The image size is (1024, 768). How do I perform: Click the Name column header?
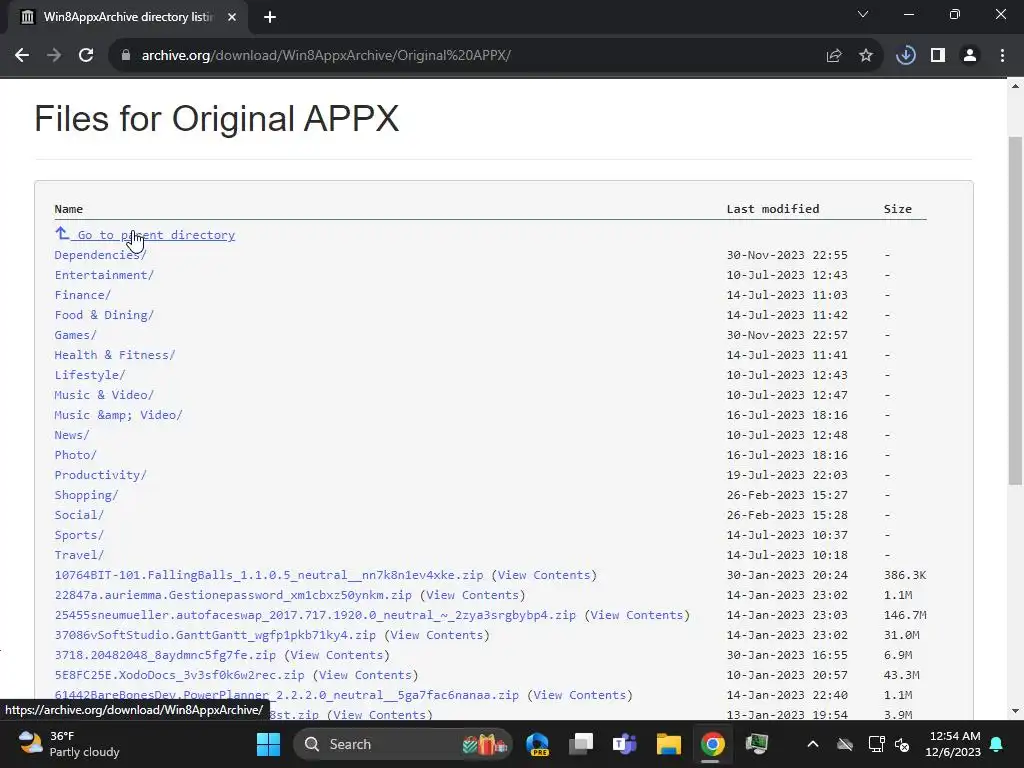tap(69, 209)
